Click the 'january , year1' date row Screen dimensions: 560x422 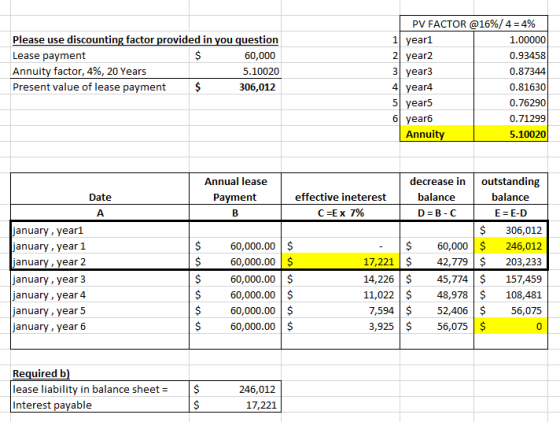tap(100, 230)
